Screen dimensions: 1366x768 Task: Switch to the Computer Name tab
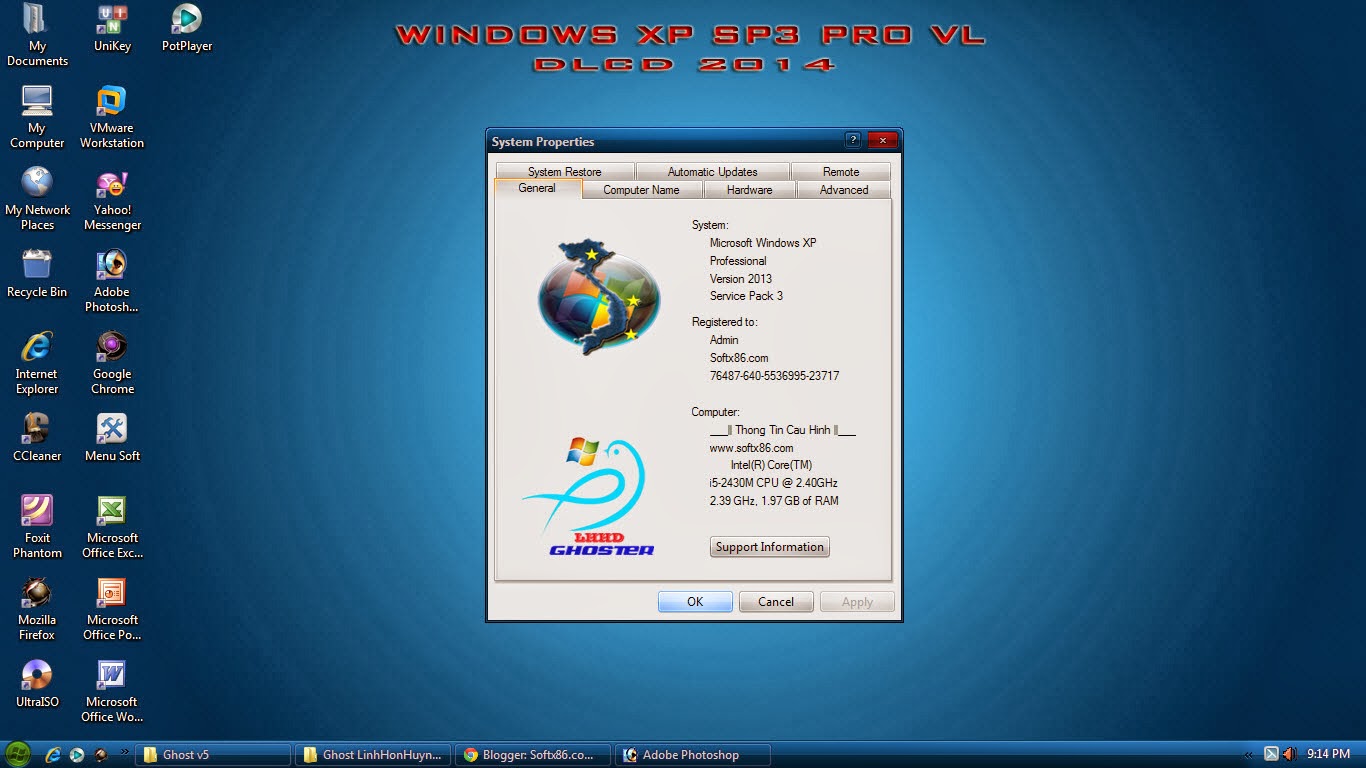[641, 189]
